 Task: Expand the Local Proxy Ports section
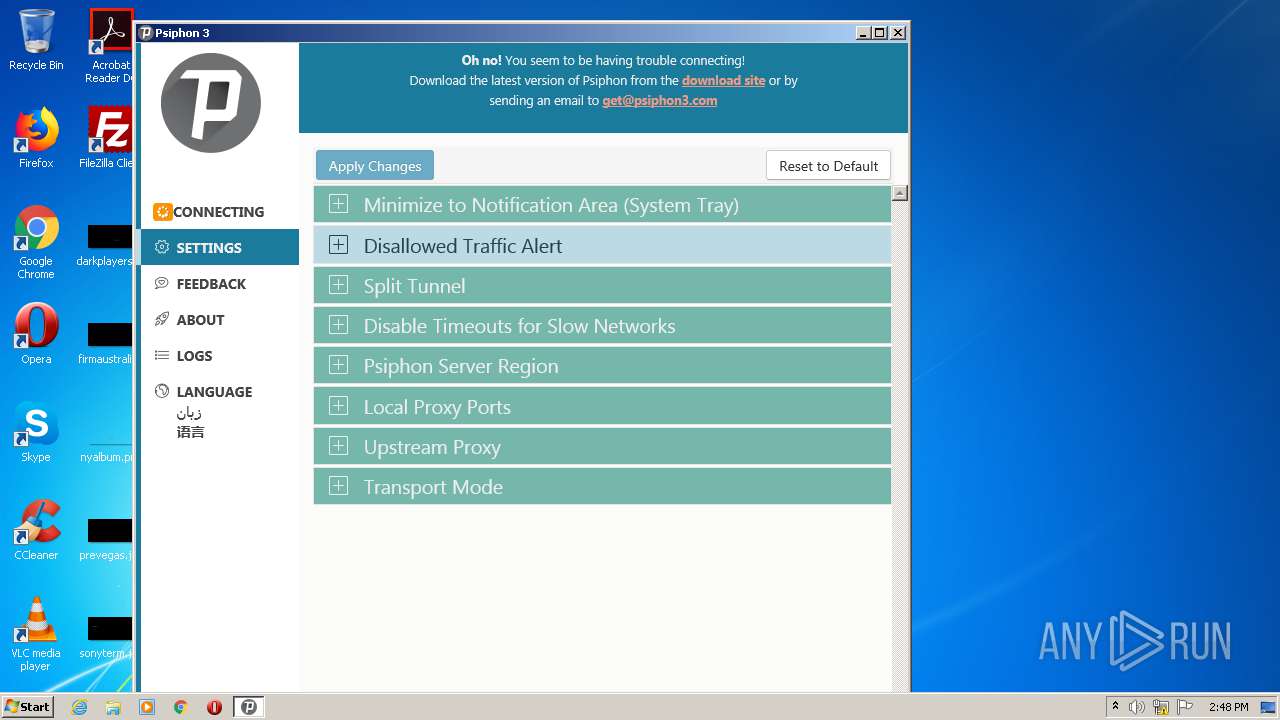pos(602,406)
